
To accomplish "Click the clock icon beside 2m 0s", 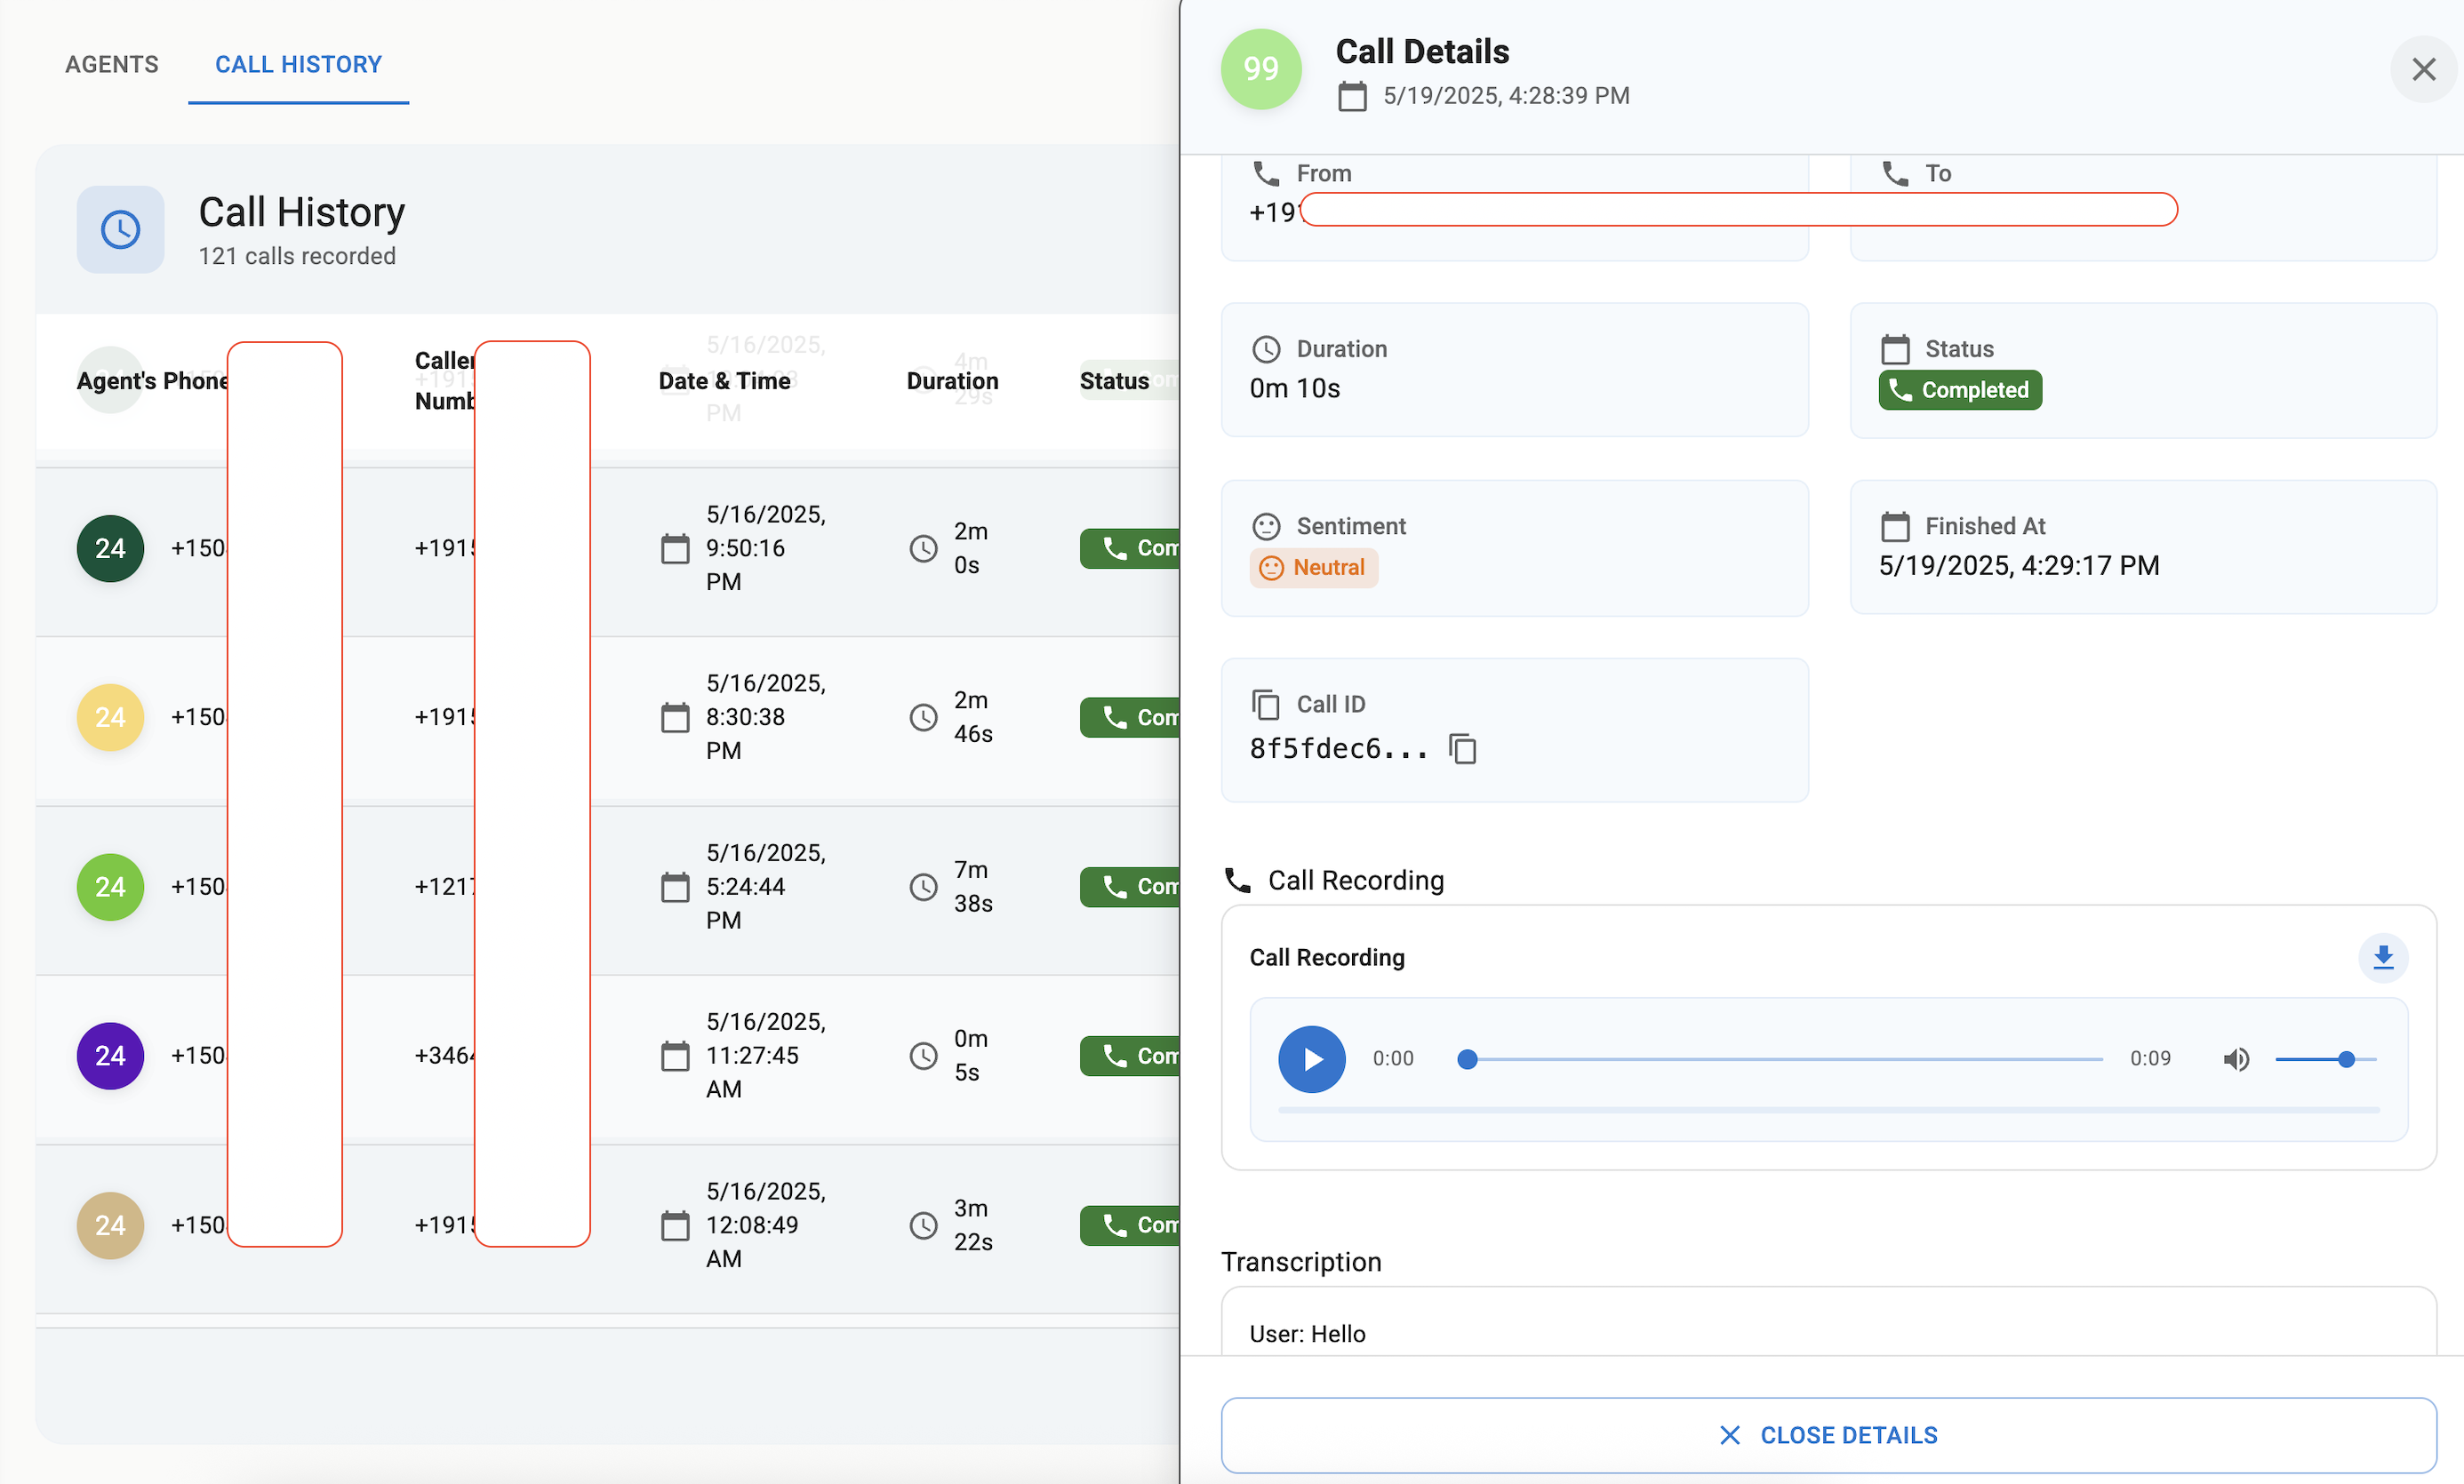I will pyautogui.click(x=923, y=549).
